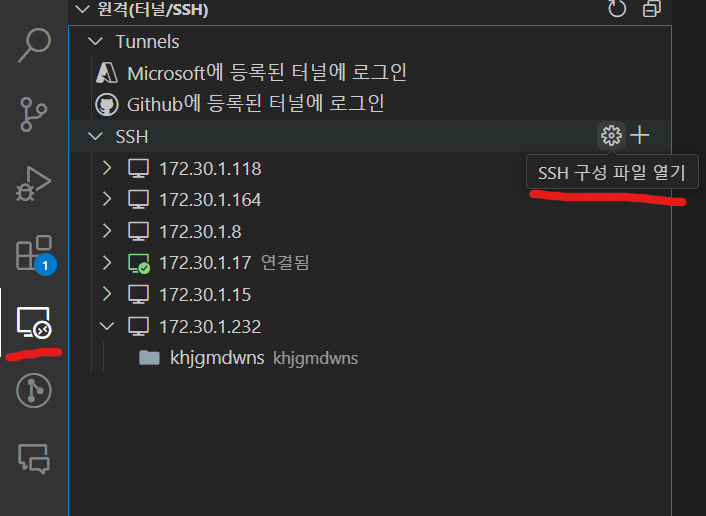Open the Remote Explorer view icon

point(34,322)
